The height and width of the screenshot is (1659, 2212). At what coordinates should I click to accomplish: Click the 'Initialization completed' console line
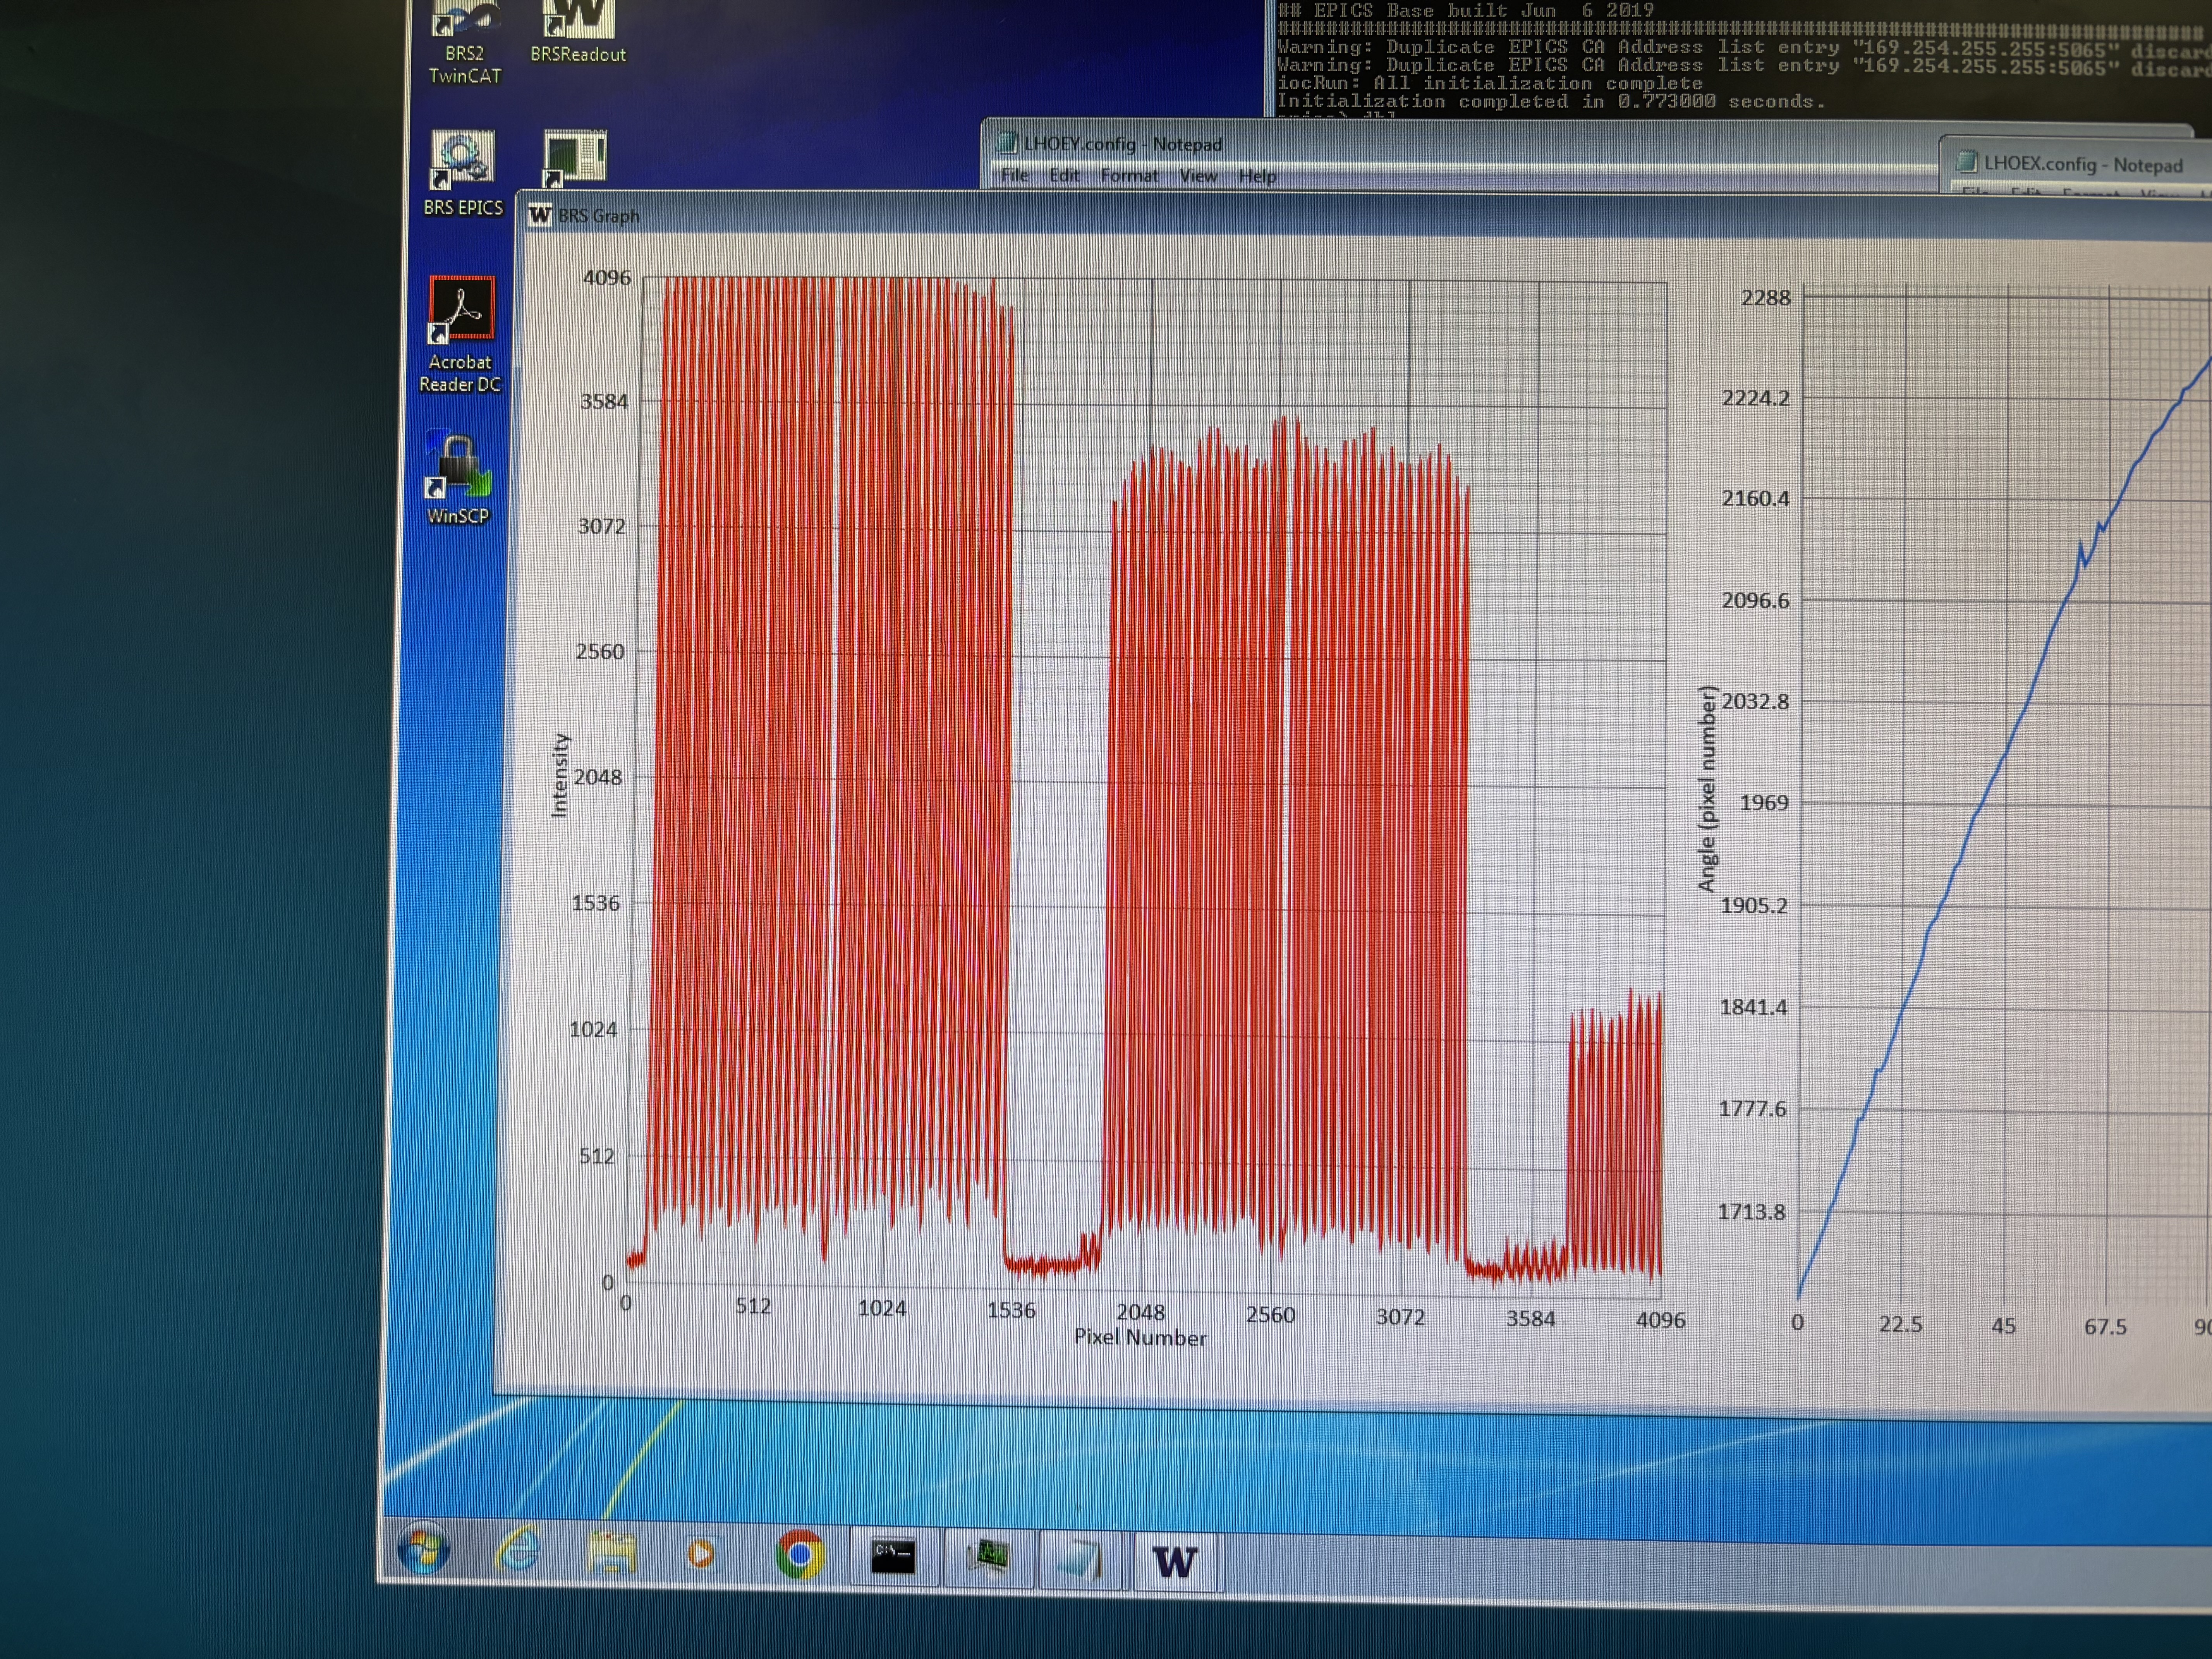click(x=1550, y=101)
